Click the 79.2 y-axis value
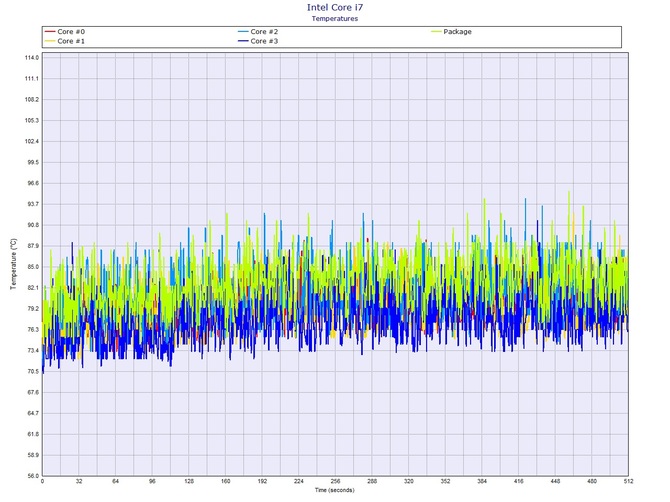670x502 pixels. (x=33, y=309)
